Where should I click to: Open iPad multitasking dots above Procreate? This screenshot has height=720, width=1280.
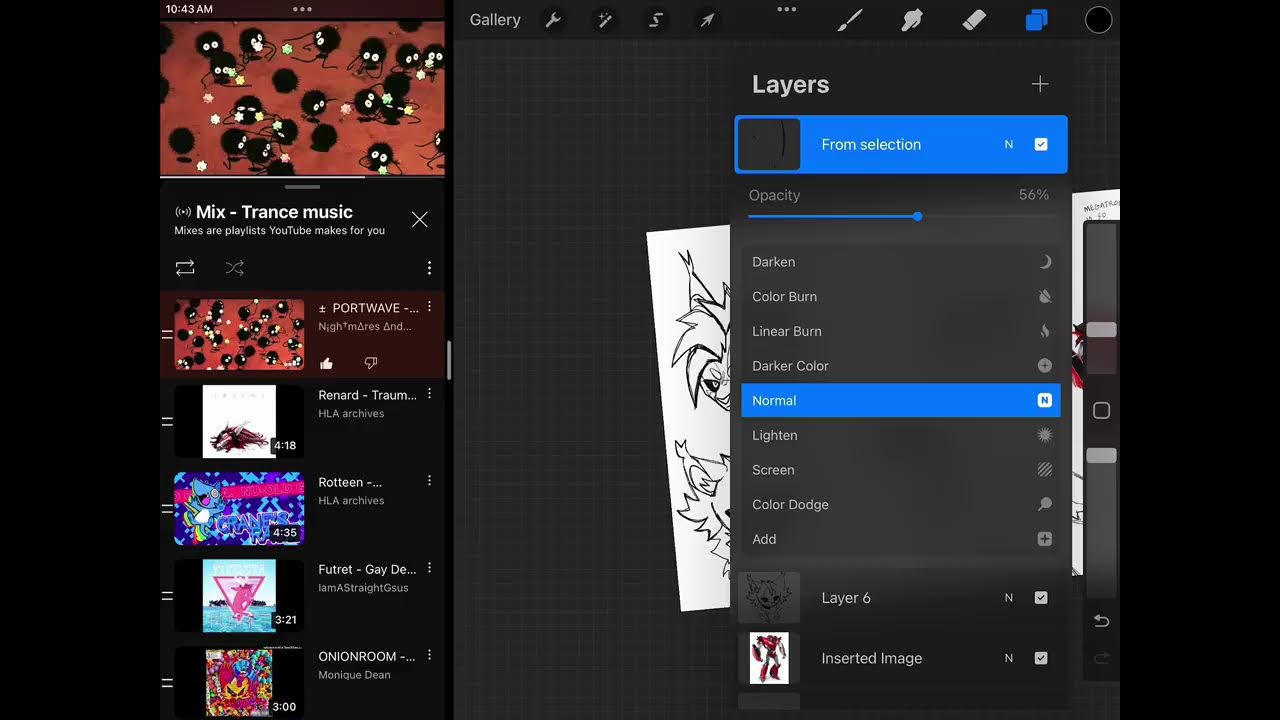pyautogui.click(x=787, y=9)
